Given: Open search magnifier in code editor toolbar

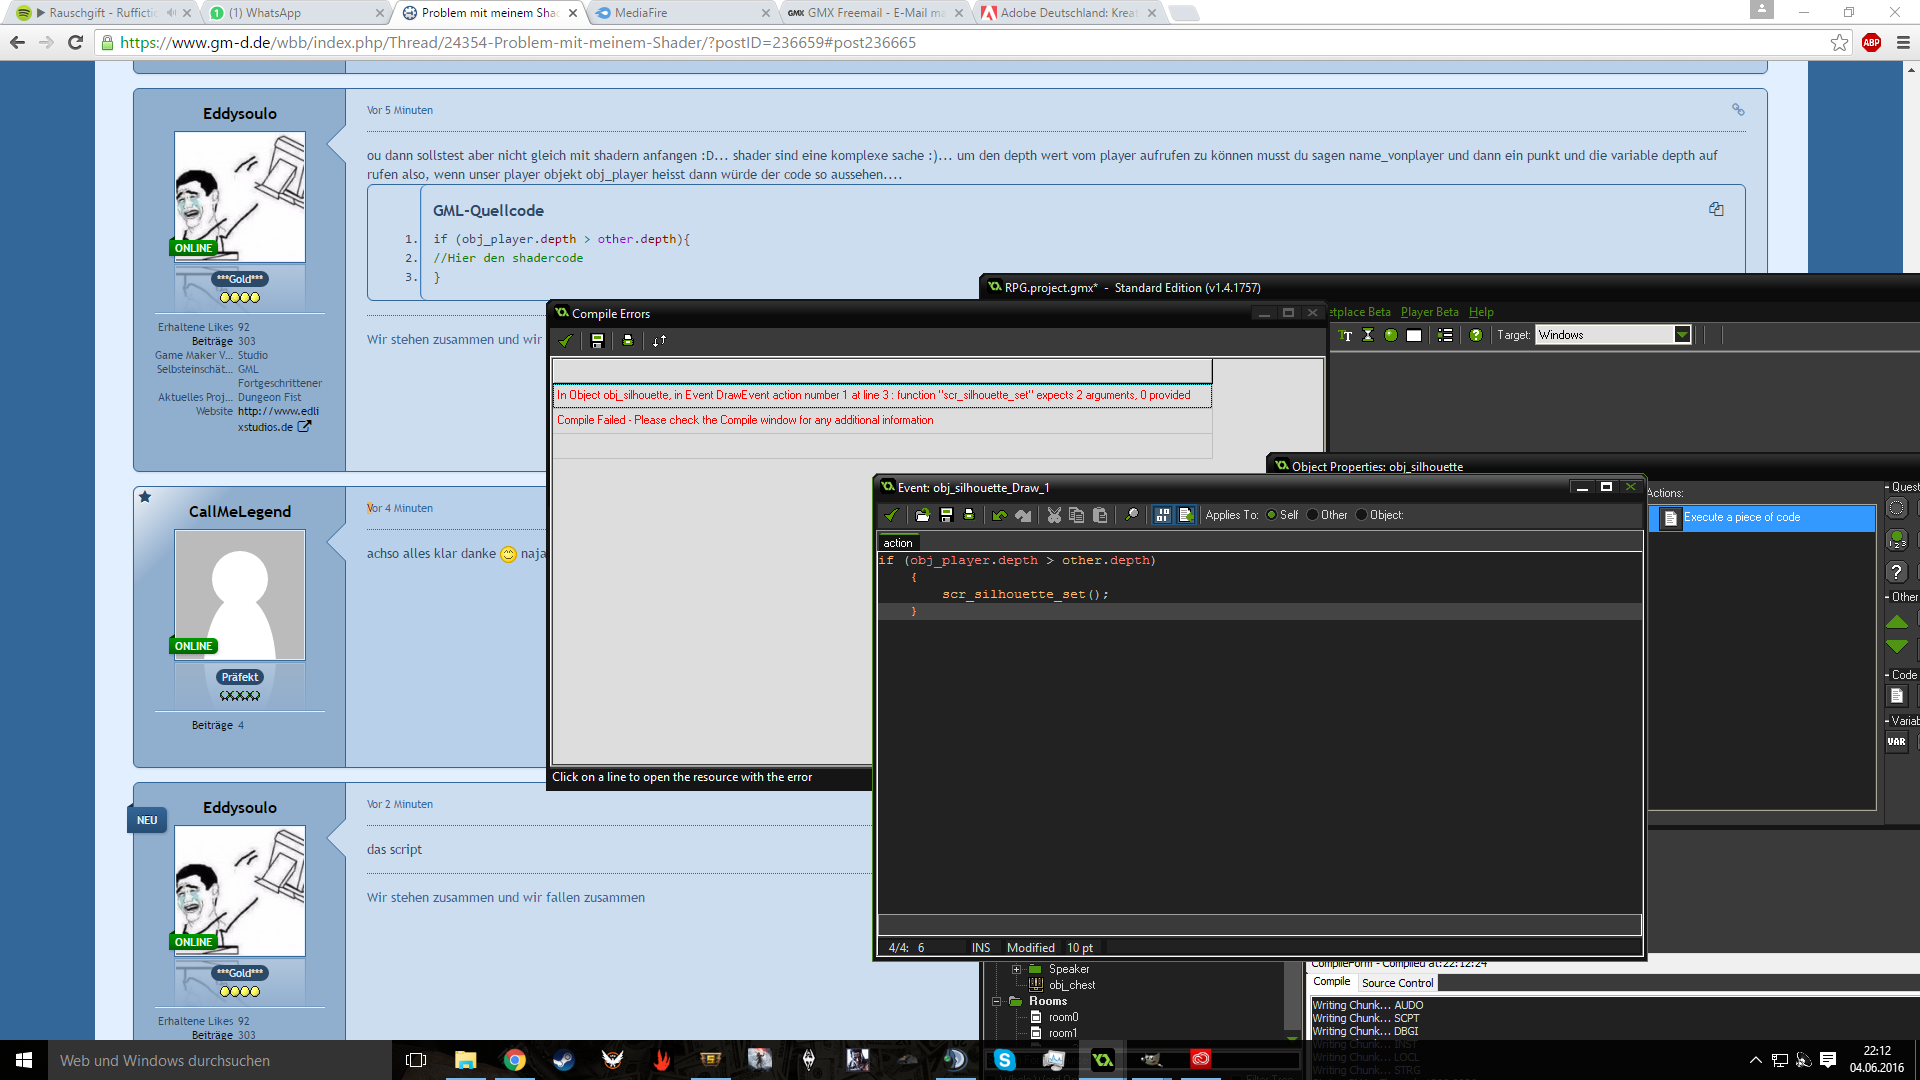Looking at the screenshot, I should [1131, 515].
